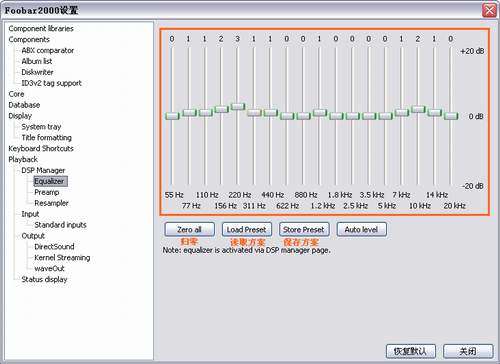Select Output in the tree
Screen dimensions: 500x364
pyautogui.click(x=33, y=236)
